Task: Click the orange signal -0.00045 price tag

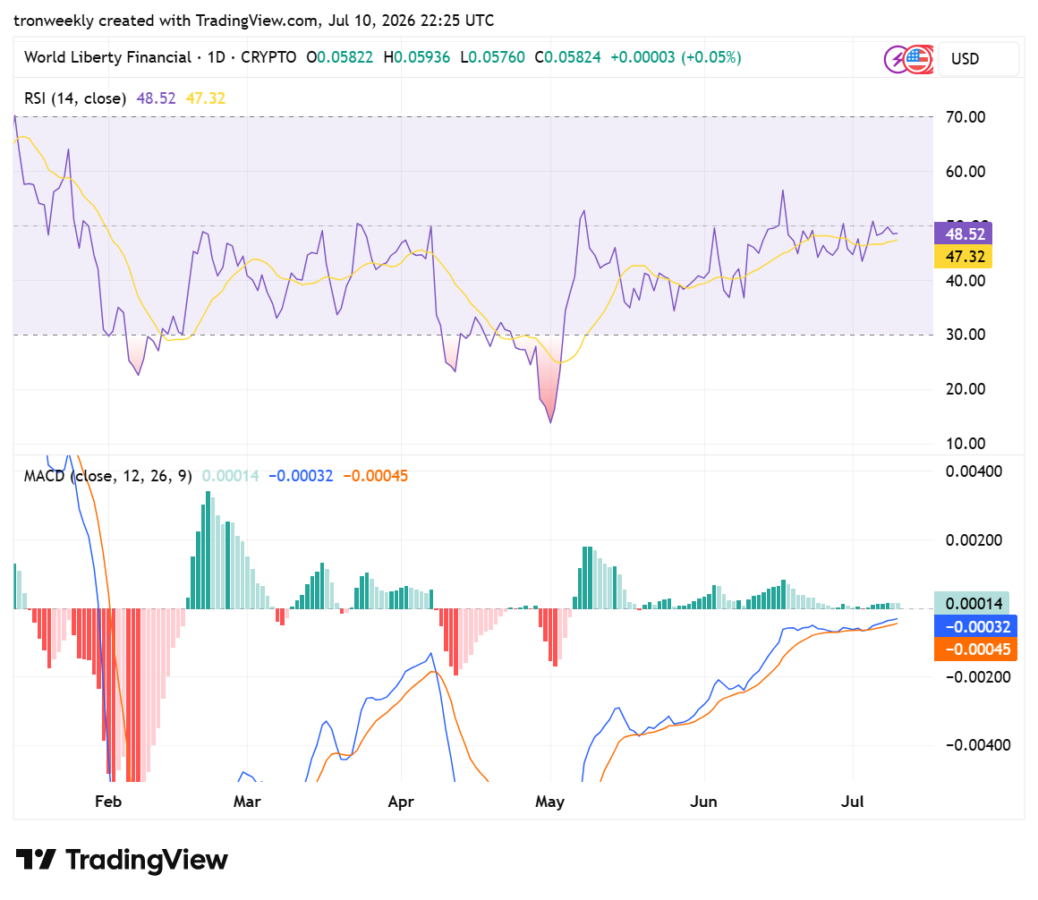Action: pos(975,649)
